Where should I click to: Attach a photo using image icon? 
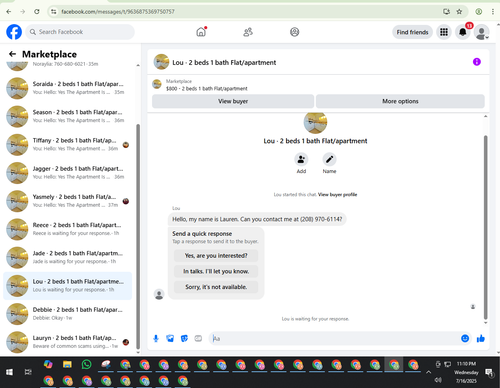[170, 339]
